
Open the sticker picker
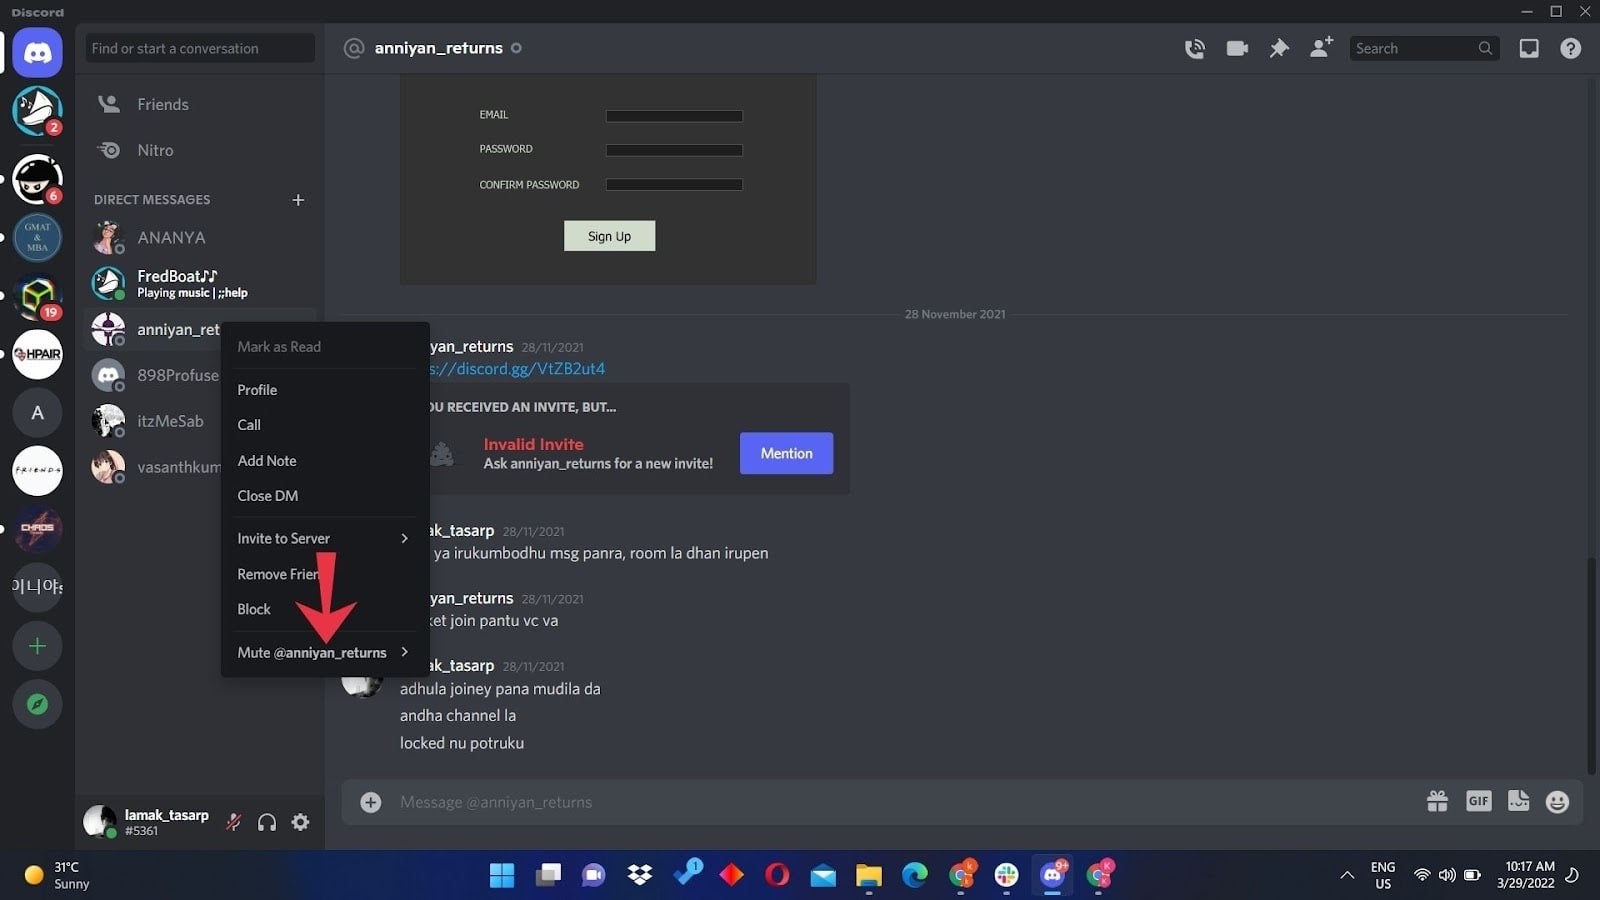pyautogui.click(x=1518, y=801)
